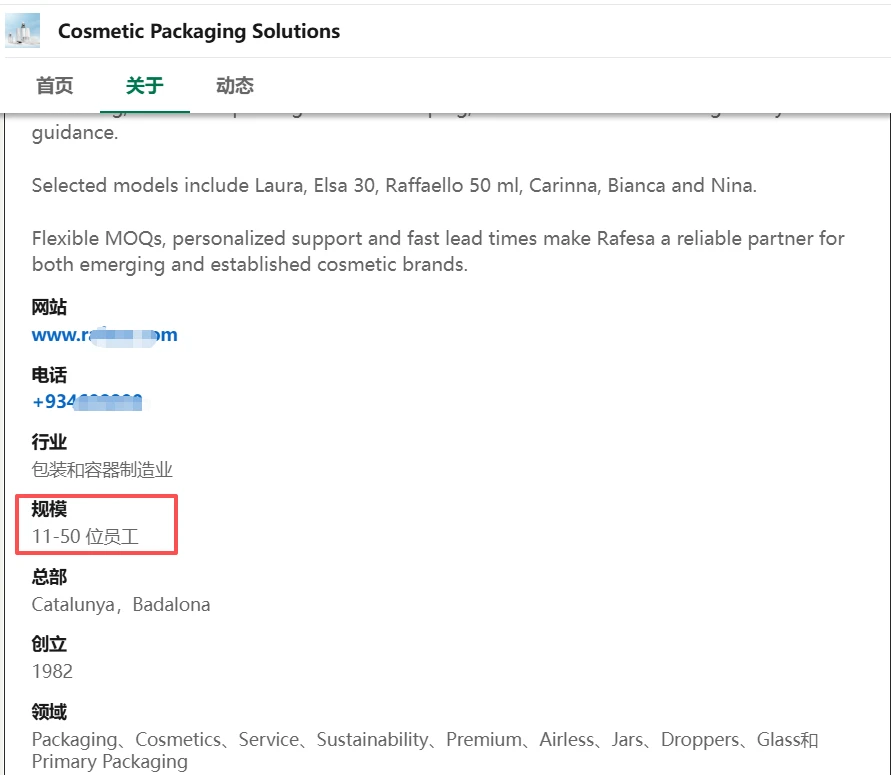
Task: Switch to the 首页 tab
Action: pos(55,86)
